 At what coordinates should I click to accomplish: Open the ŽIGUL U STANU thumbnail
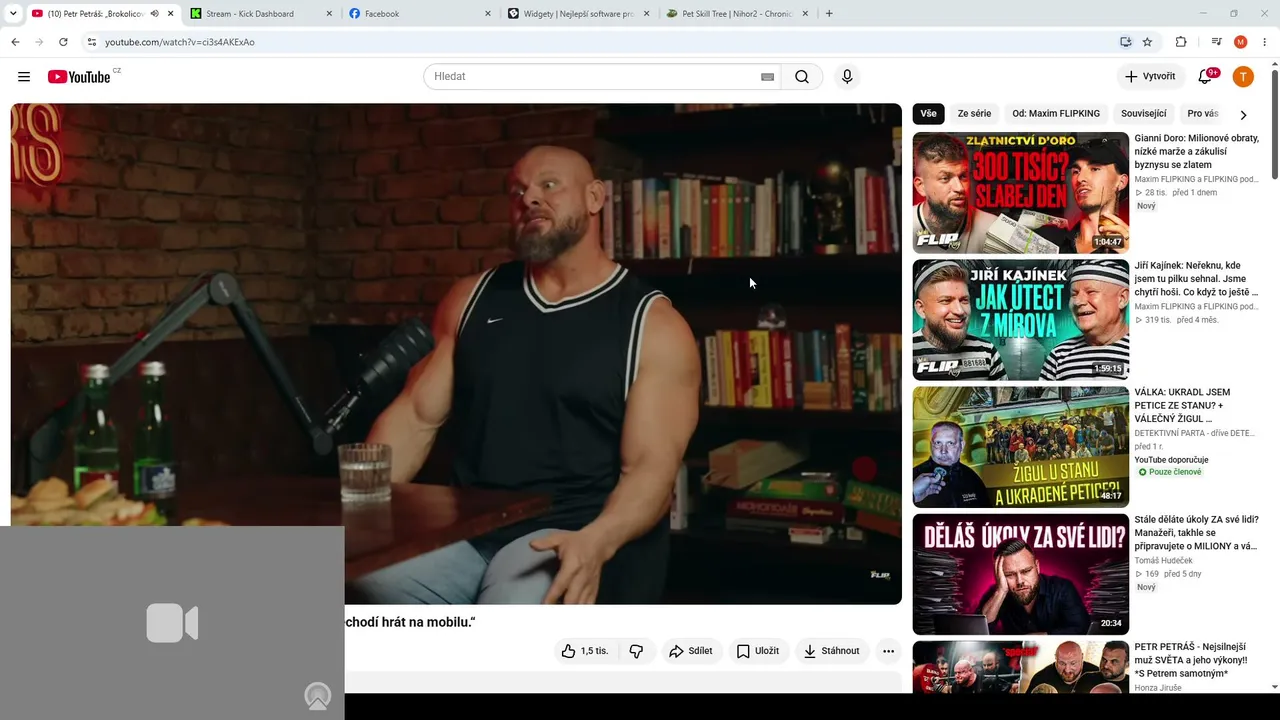pyautogui.click(x=1020, y=446)
